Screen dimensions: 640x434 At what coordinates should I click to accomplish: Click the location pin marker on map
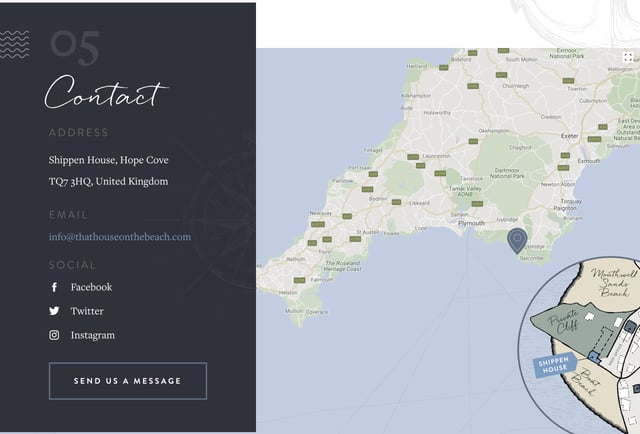(x=516, y=240)
